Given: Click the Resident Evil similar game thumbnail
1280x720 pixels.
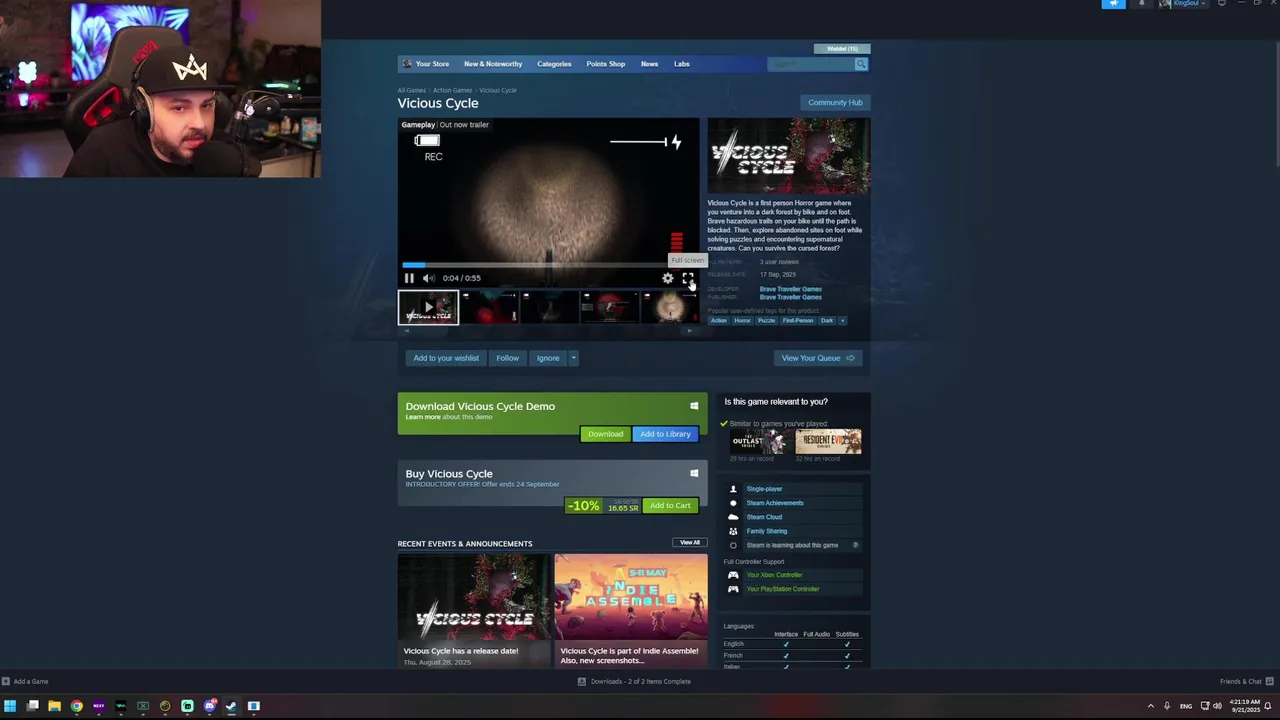Looking at the screenshot, I should click(828, 442).
